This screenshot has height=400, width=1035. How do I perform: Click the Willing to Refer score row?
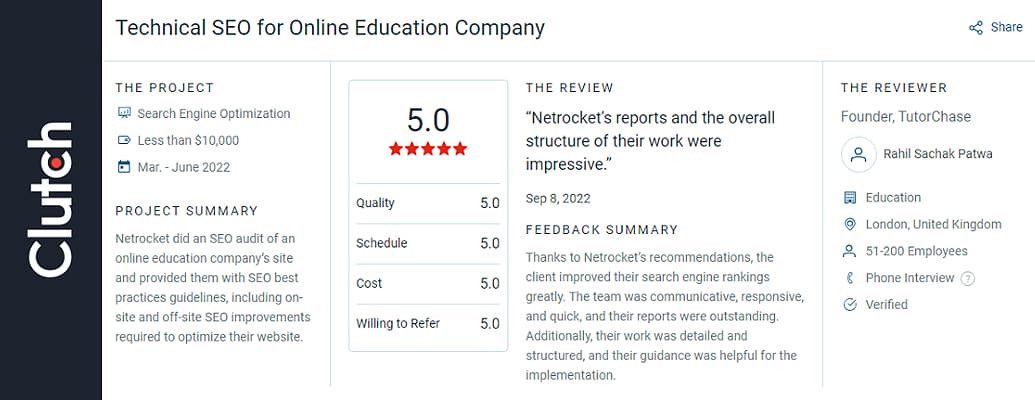click(428, 323)
